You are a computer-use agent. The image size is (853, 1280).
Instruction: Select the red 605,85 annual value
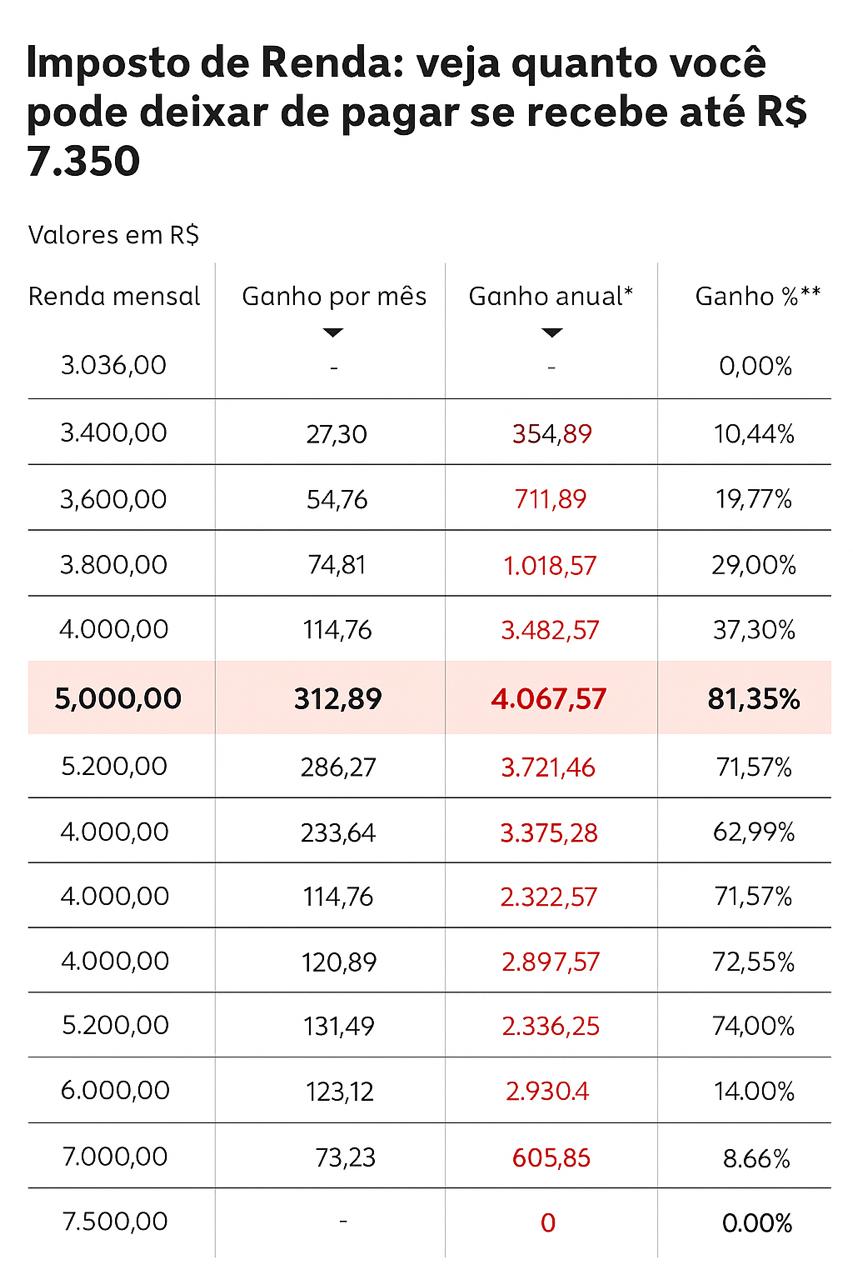click(x=551, y=1158)
